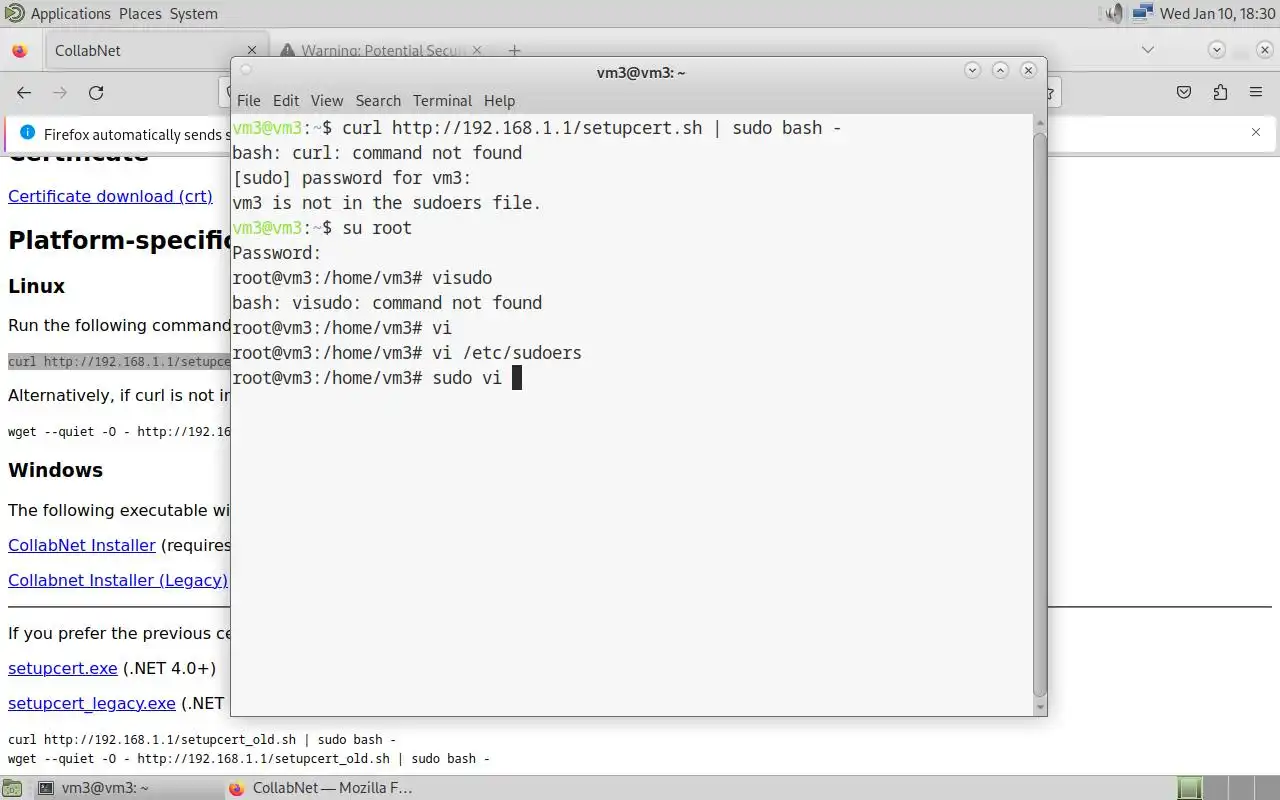Click 'vi /etc/sudoers' command line
The height and width of the screenshot is (800, 1280).
(x=407, y=352)
